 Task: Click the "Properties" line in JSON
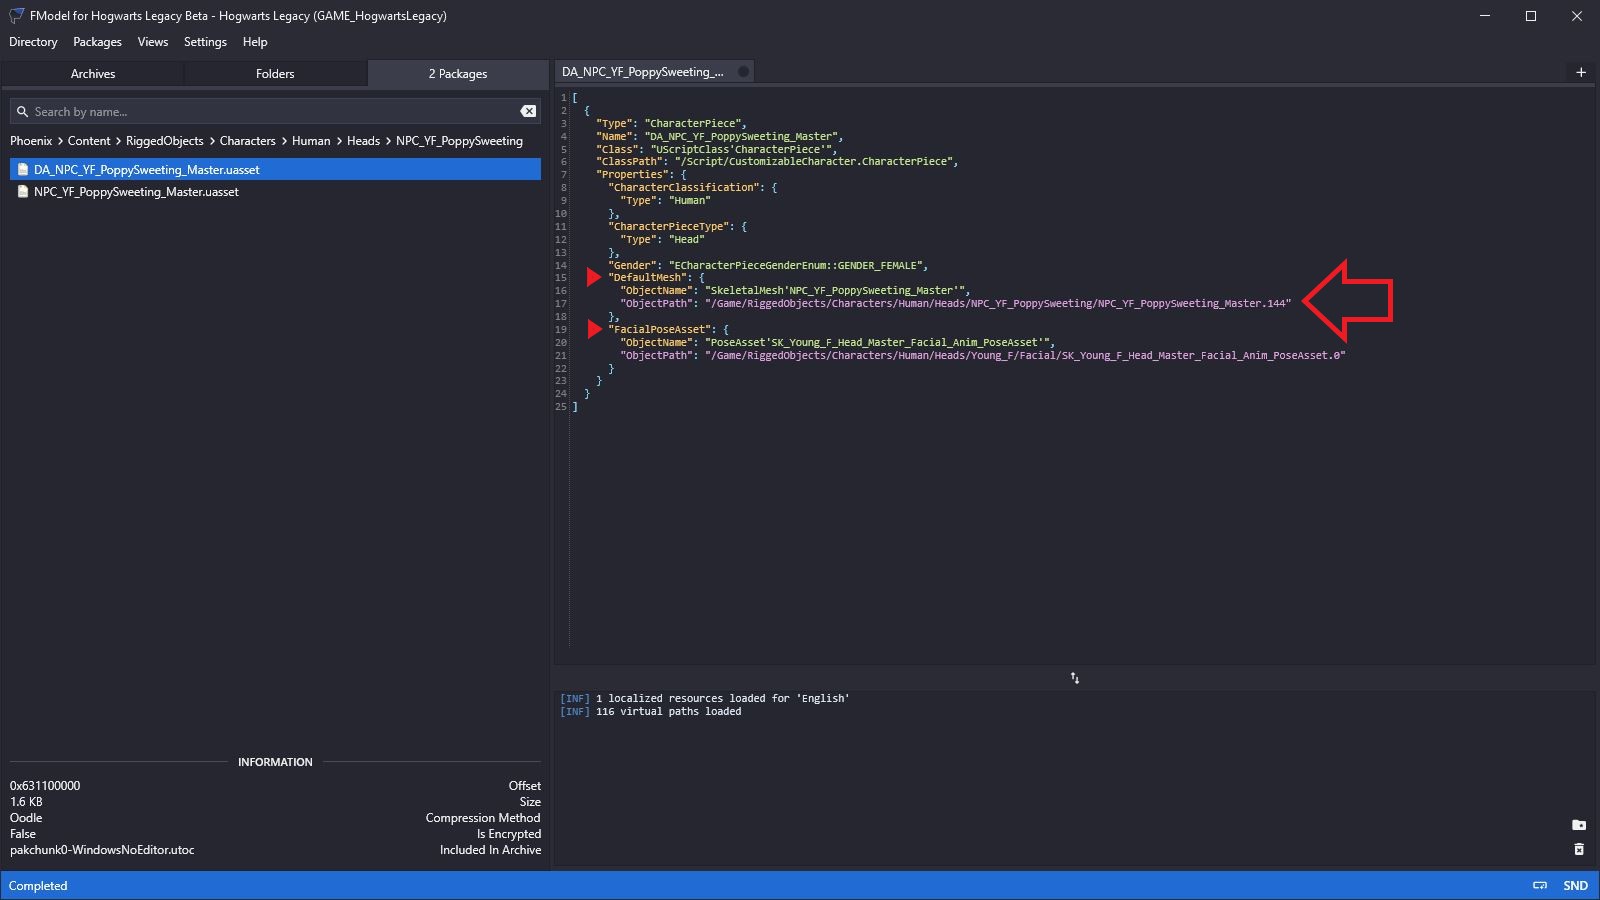pyautogui.click(x=641, y=175)
